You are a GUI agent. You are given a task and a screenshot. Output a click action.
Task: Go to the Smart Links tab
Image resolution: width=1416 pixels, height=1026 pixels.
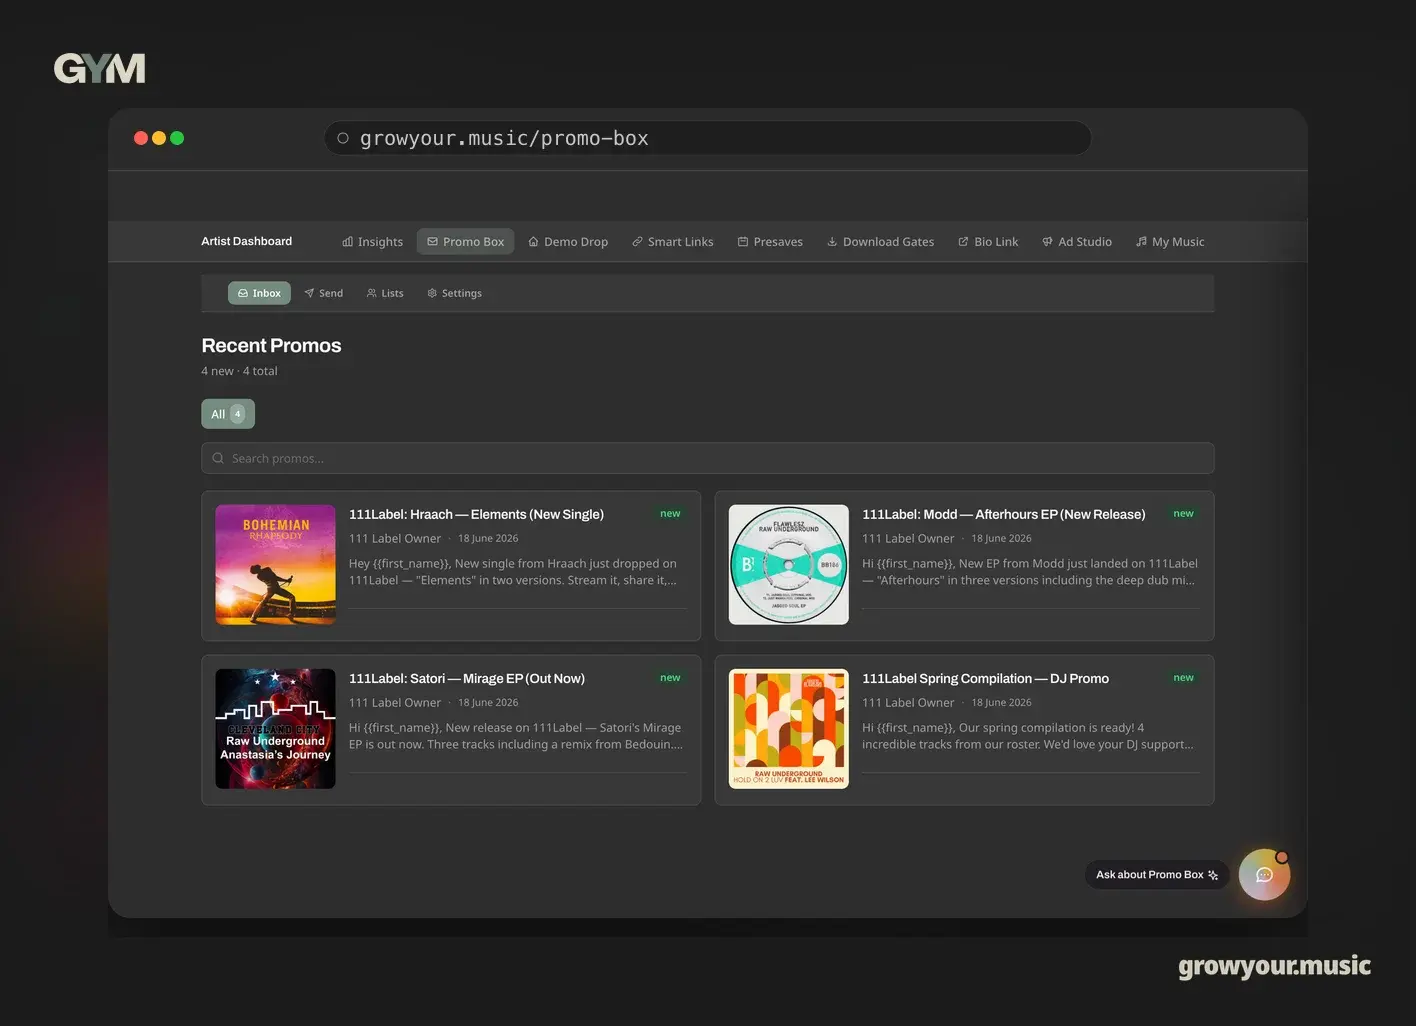tap(672, 242)
